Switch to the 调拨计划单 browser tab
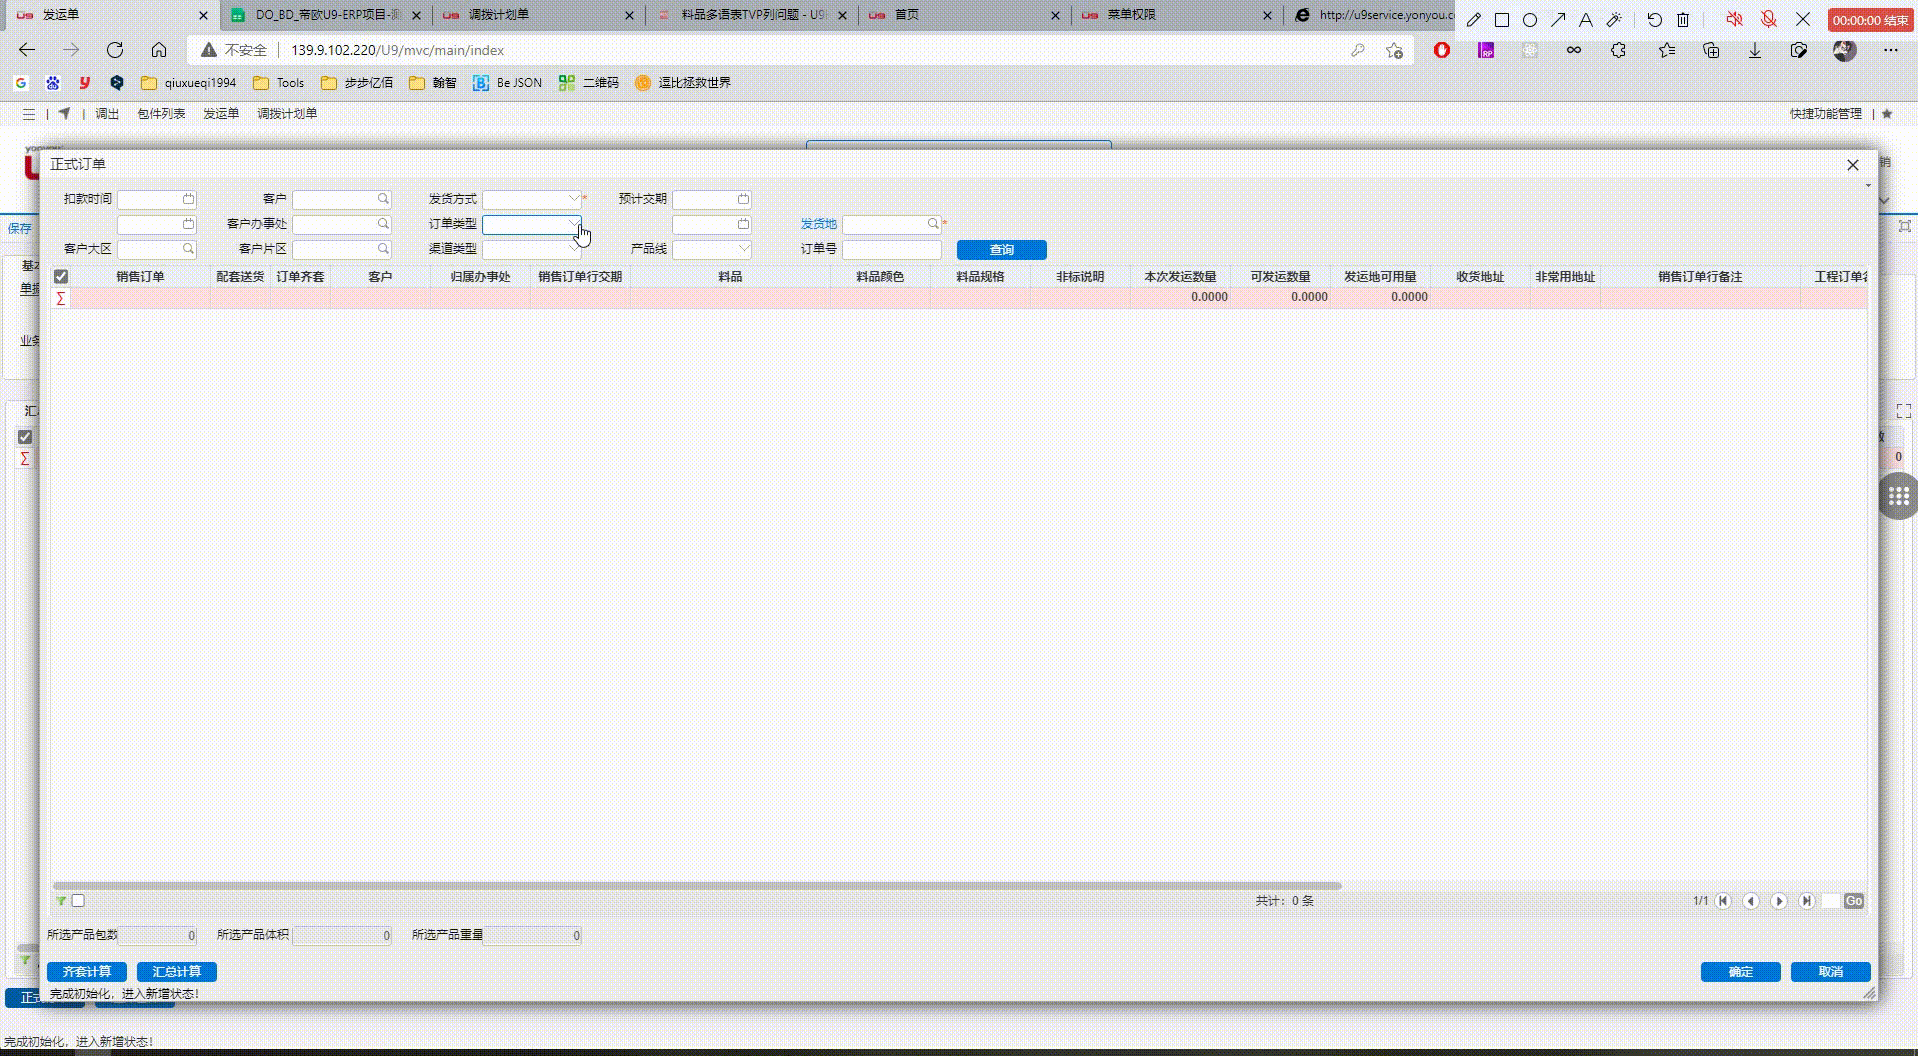Image resolution: width=1918 pixels, height=1056 pixels. tap(536, 15)
